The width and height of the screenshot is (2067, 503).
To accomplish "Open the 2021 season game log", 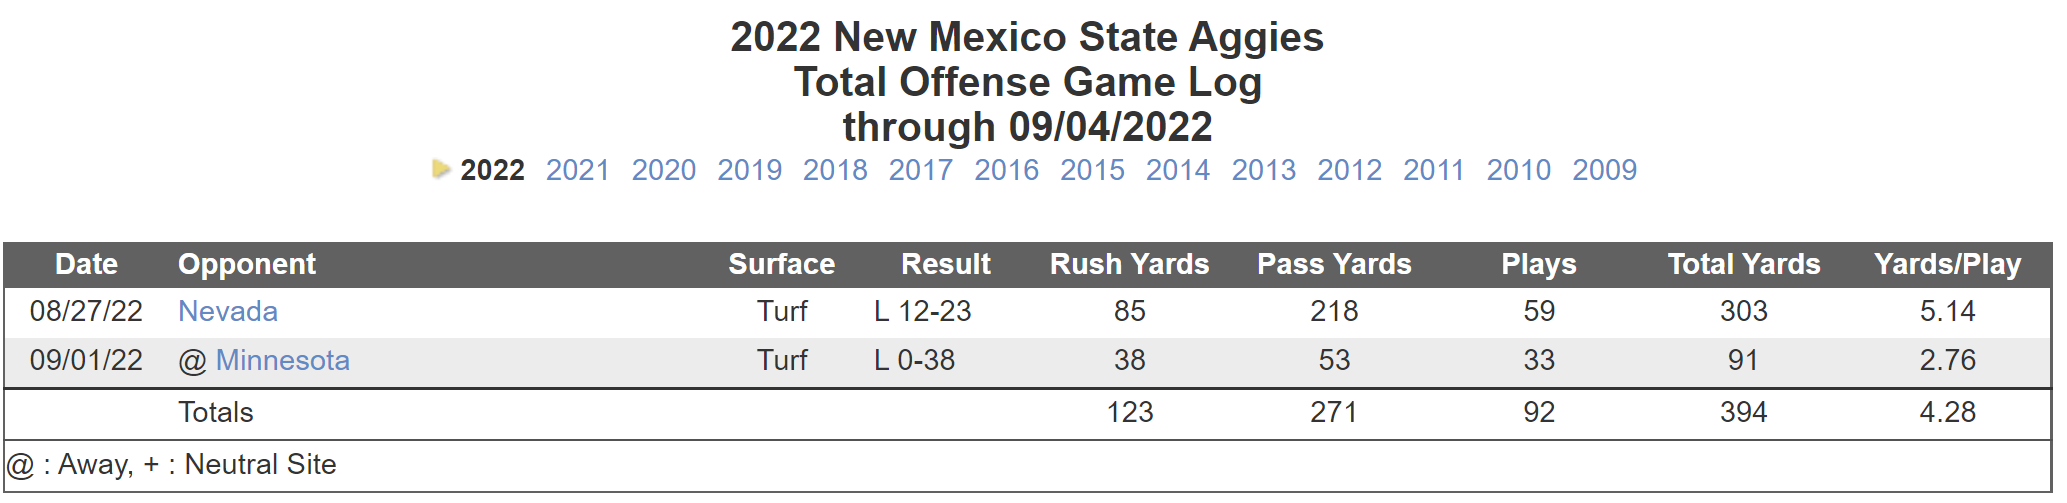I will tap(578, 170).
